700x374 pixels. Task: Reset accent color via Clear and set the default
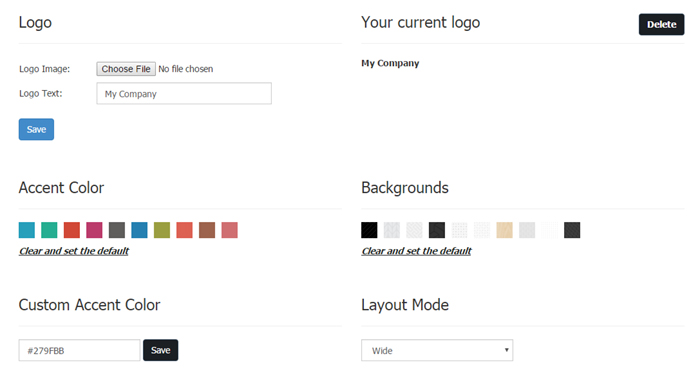tap(74, 251)
